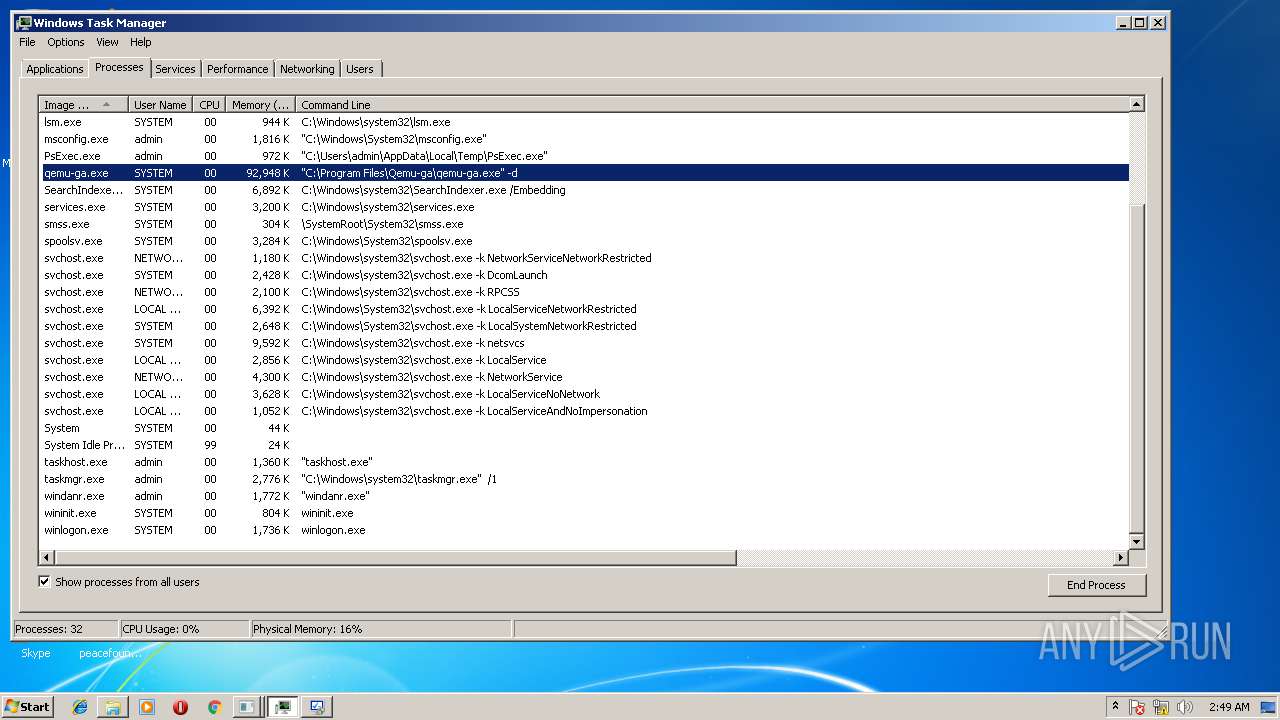
Task: Show hidden tray icons arrow
Action: pyautogui.click(x=1115, y=707)
